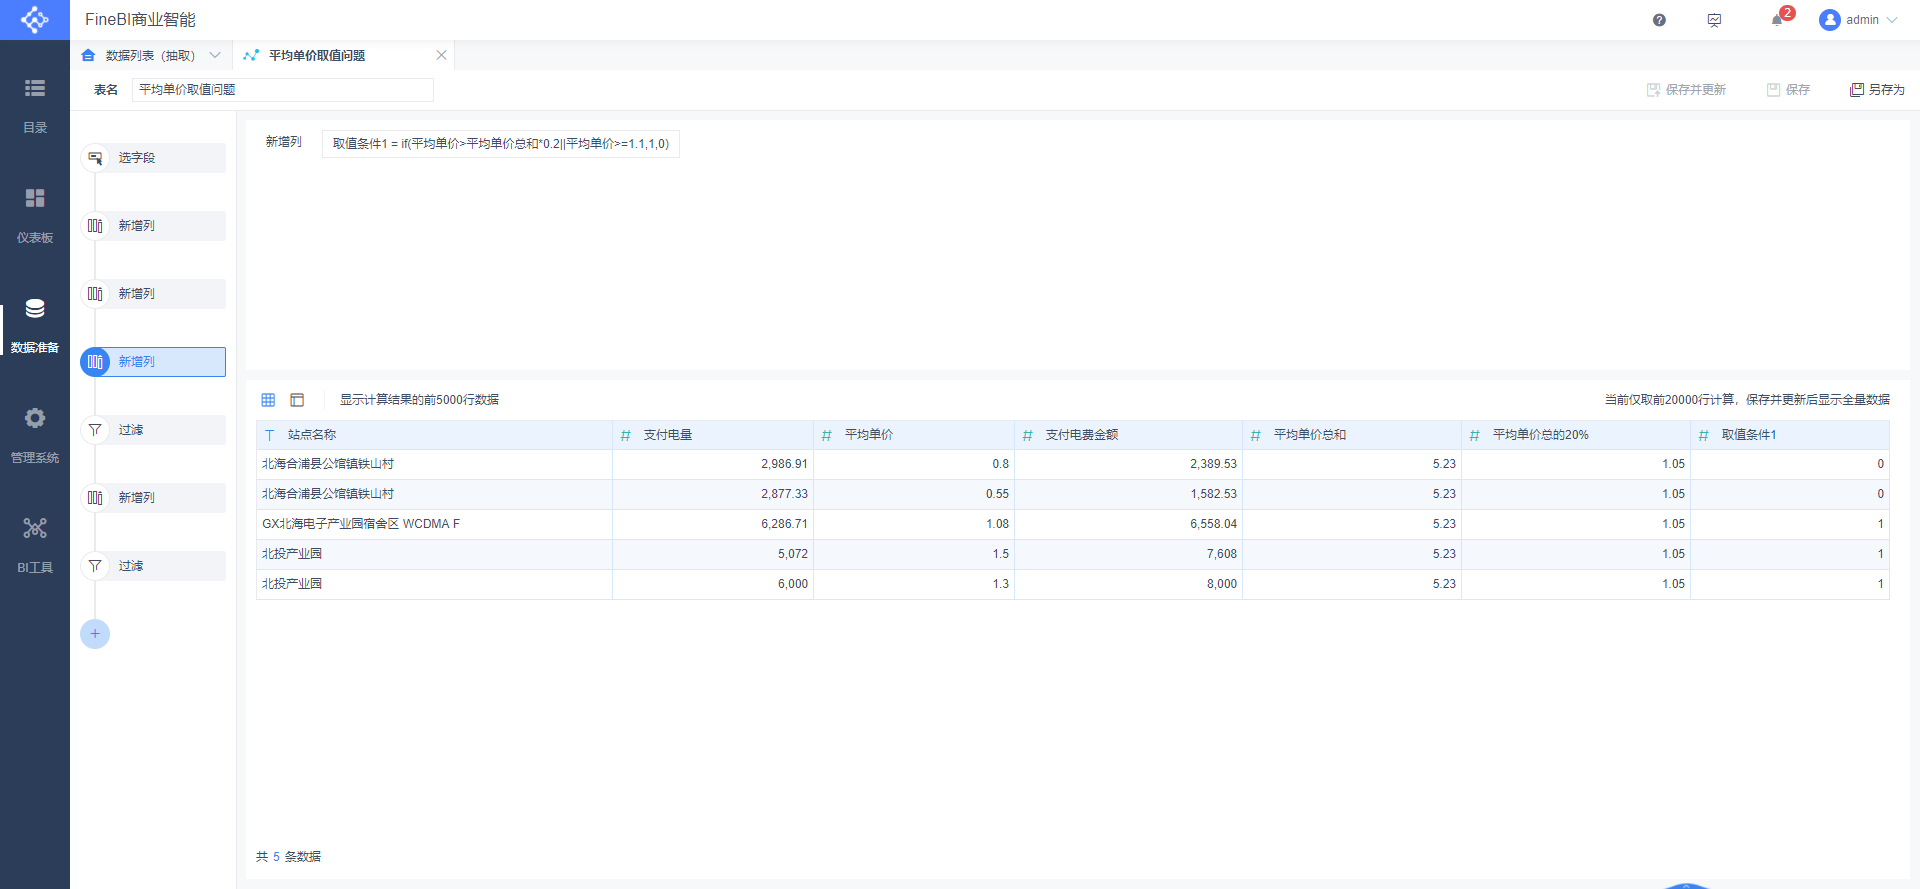The height and width of the screenshot is (889, 1920).
Task: Click the FineBI logo icon
Action: pyautogui.click(x=35, y=20)
